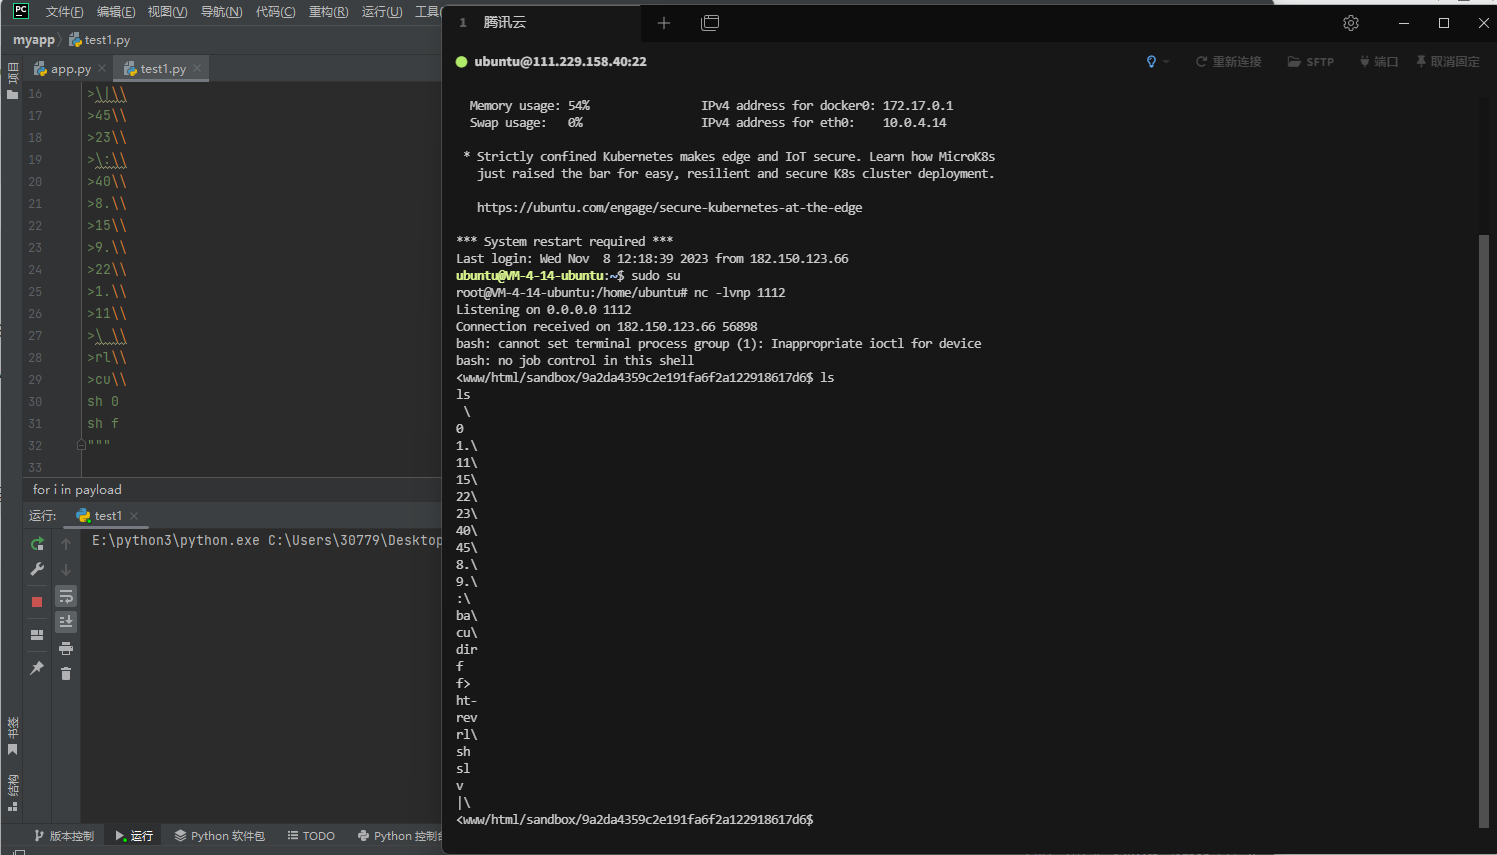Click the restore layout icon in run panel

(37, 635)
